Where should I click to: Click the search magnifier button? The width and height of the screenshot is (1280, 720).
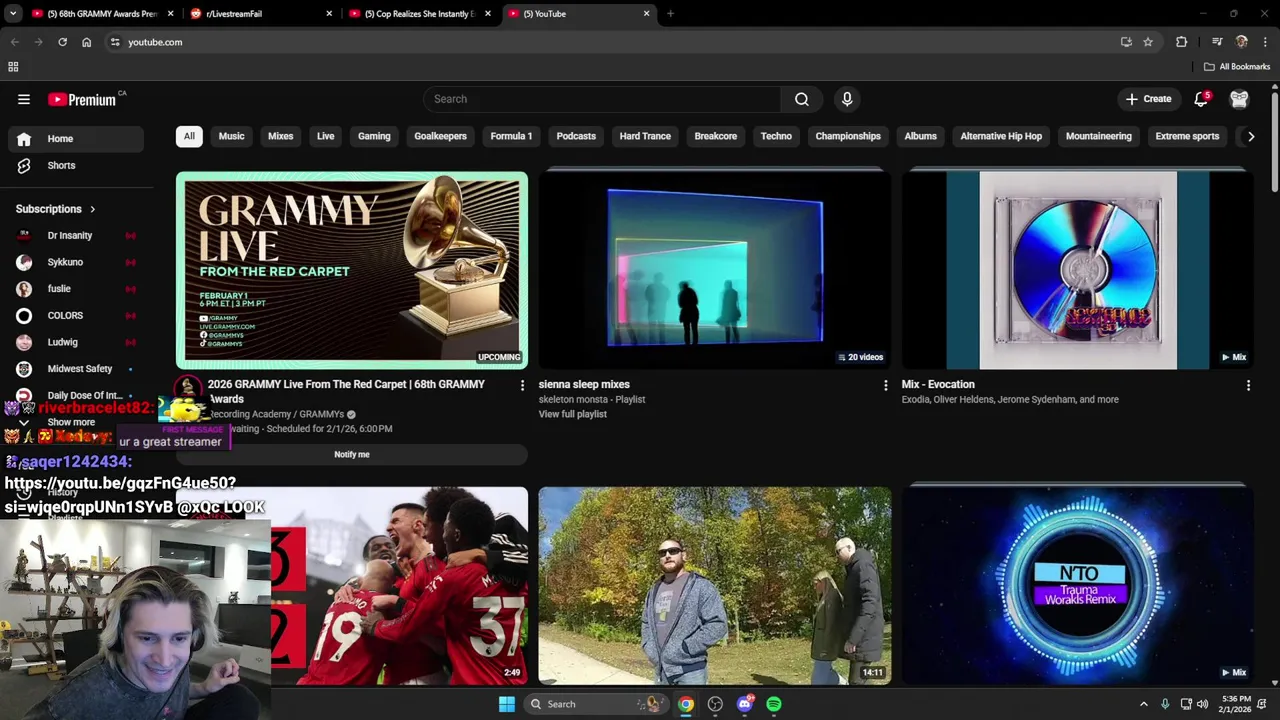(802, 99)
